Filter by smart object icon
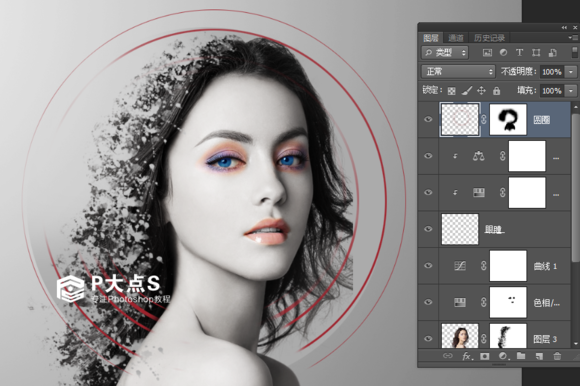Screen dimensions: 580x386 tap(553, 53)
